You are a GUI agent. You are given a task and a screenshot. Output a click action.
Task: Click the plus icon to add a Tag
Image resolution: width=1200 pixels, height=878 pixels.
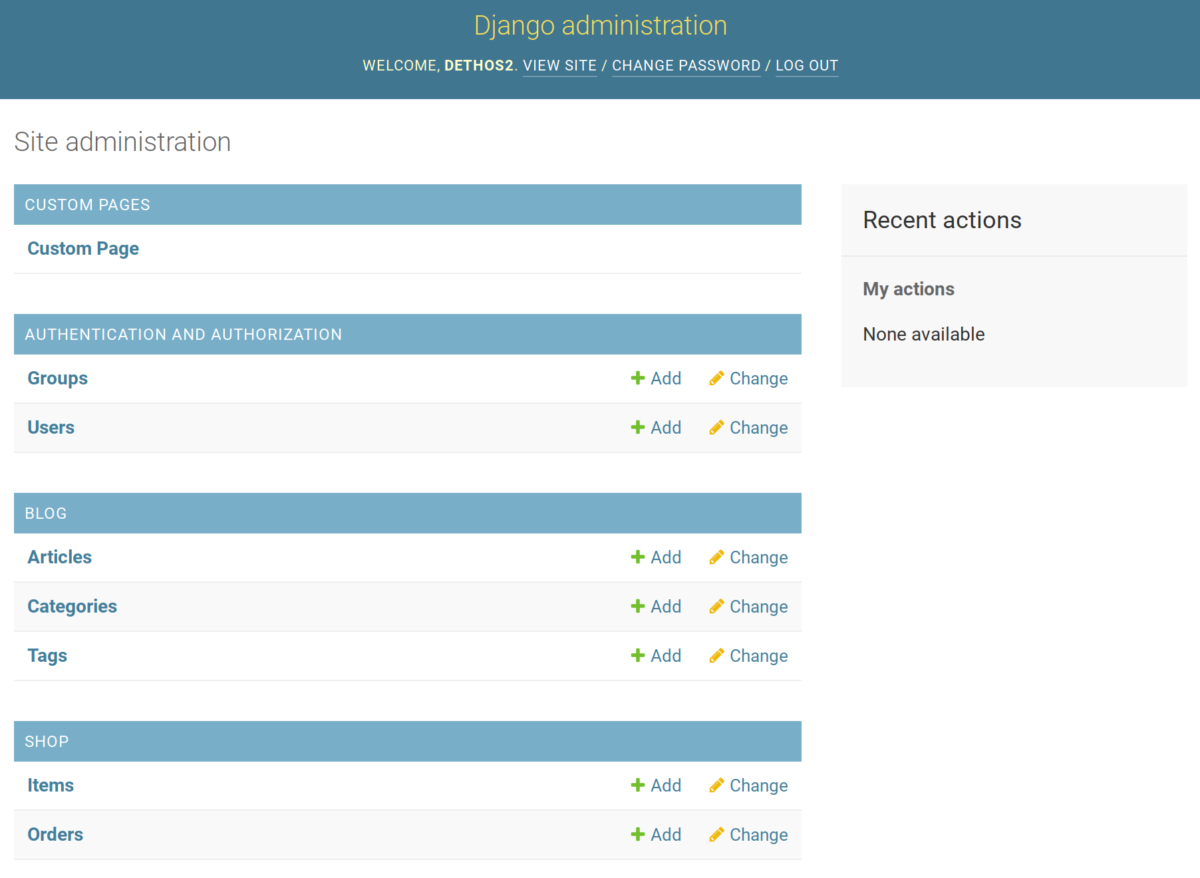click(x=636, y=655)
